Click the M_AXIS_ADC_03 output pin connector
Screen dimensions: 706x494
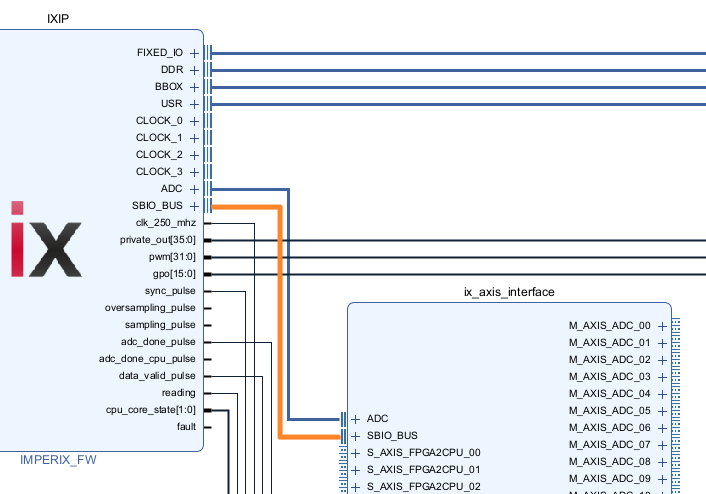[675, 376]
